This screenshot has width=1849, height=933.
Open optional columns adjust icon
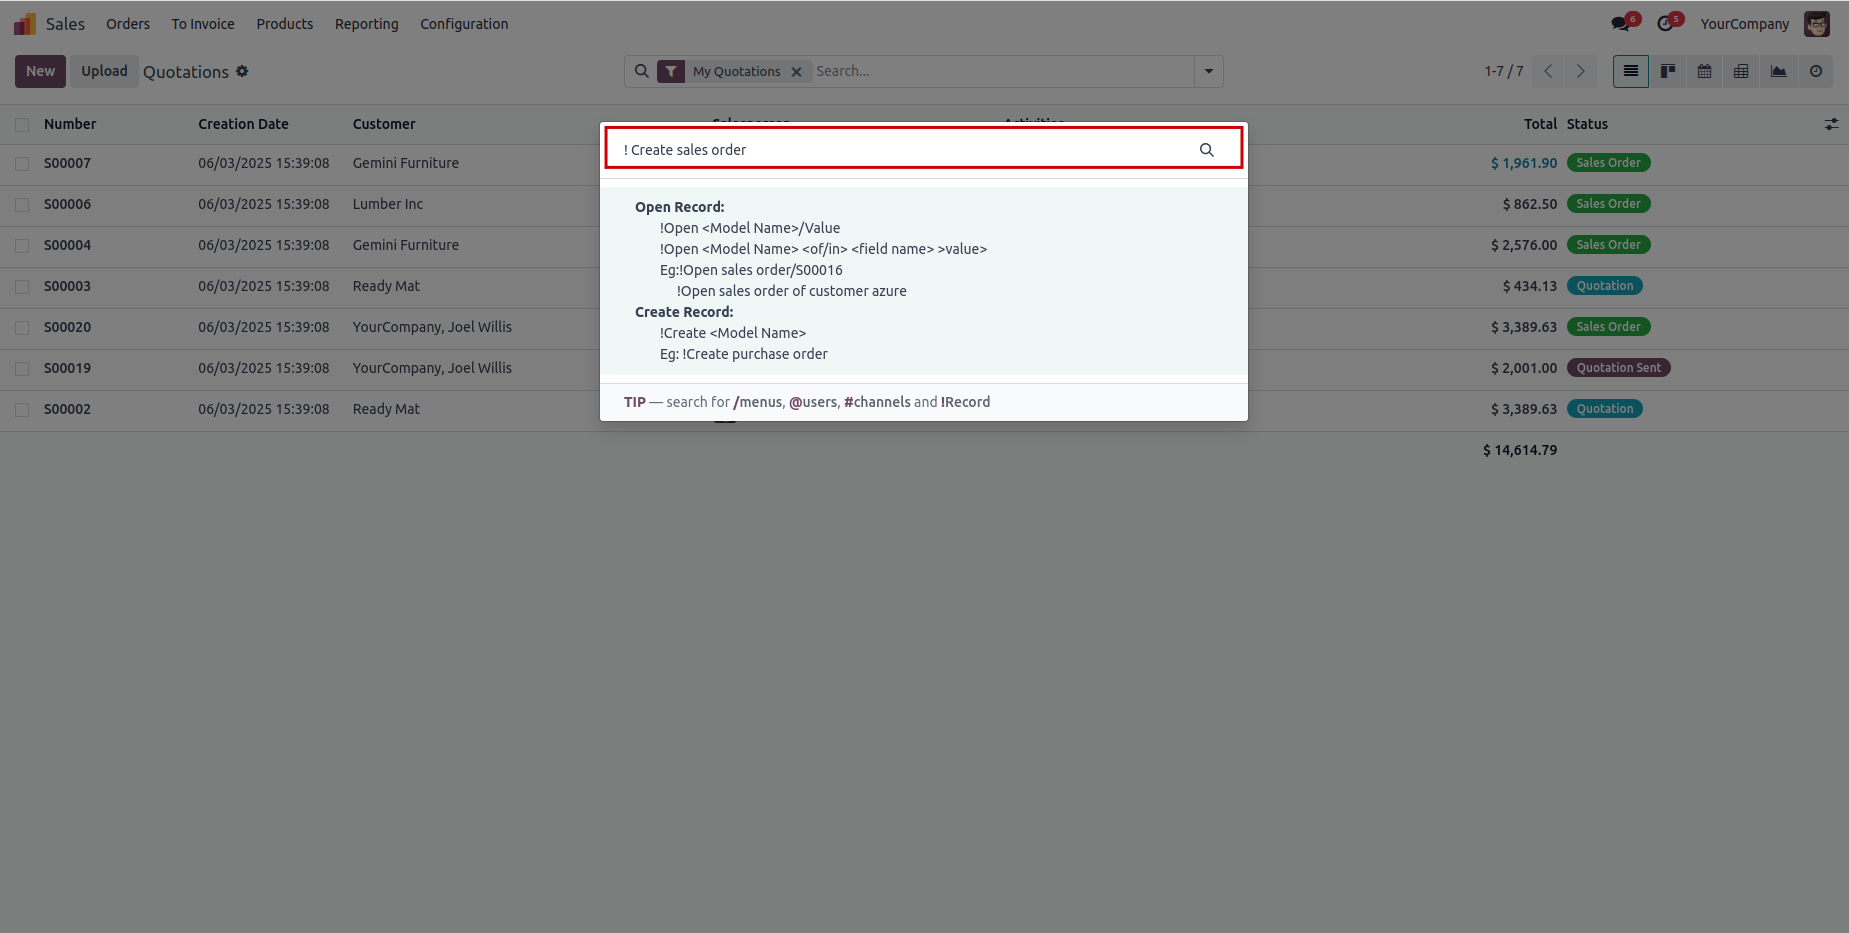point(1831,124)
